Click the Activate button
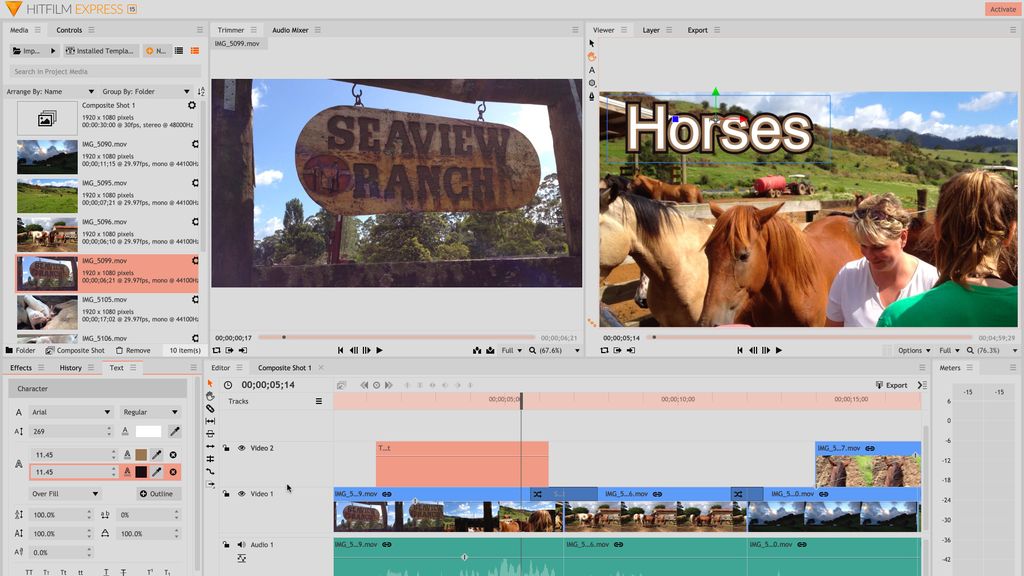Image resolution: width=1024 pixels, height=576 pixels. coord(1001,9)
